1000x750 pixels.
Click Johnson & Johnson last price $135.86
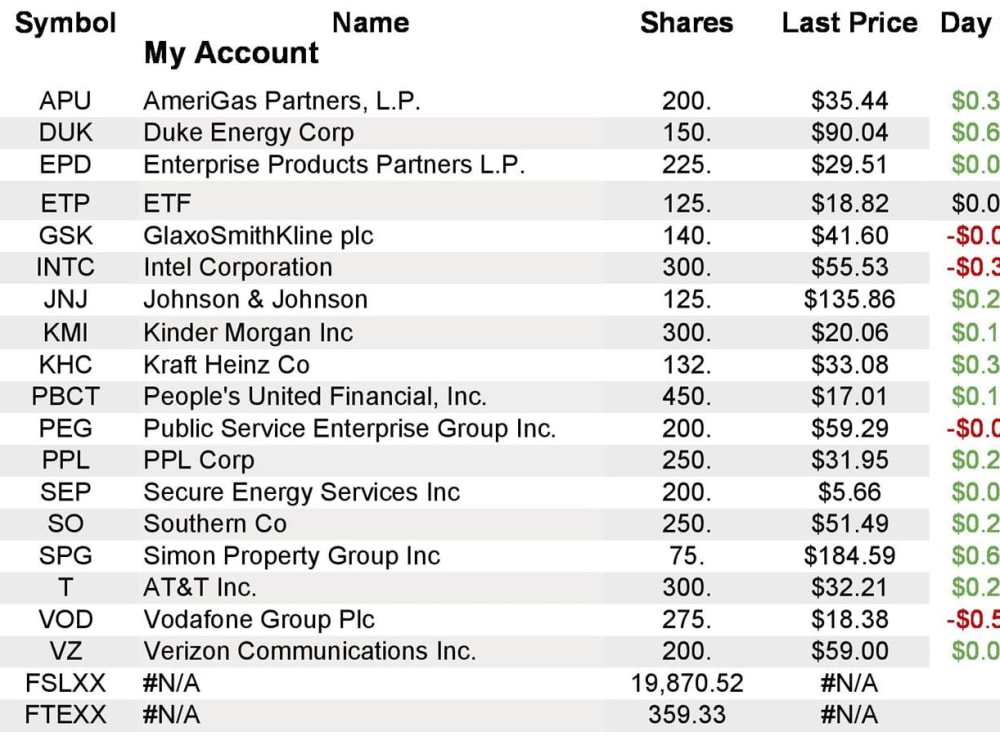pyautogui.click(x=849, y=300)
